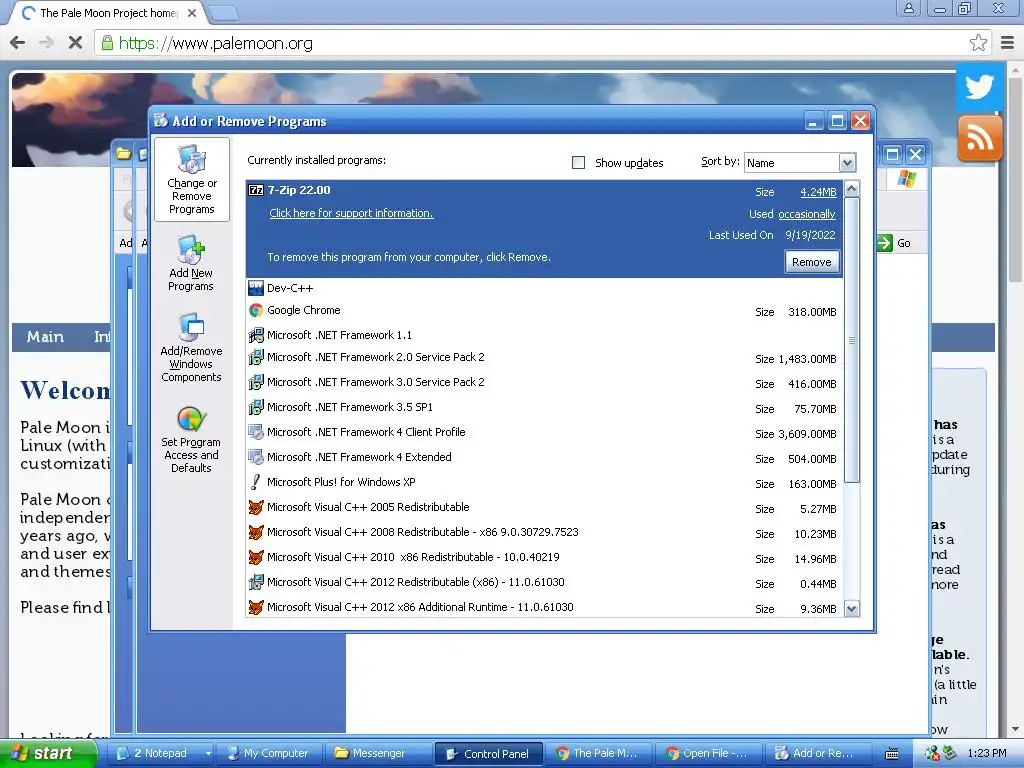
Task: Toggle the Show updates checkbox
Action: [x=578, y=162]
